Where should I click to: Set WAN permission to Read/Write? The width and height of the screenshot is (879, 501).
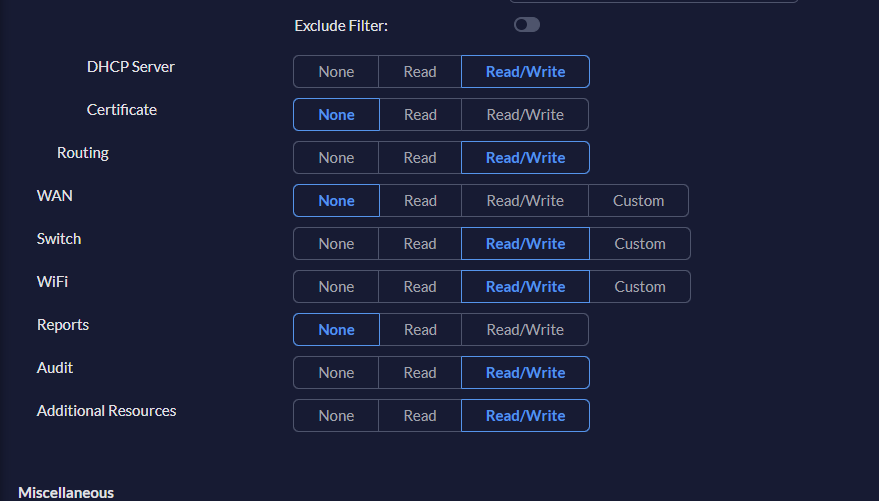point(525,201)
